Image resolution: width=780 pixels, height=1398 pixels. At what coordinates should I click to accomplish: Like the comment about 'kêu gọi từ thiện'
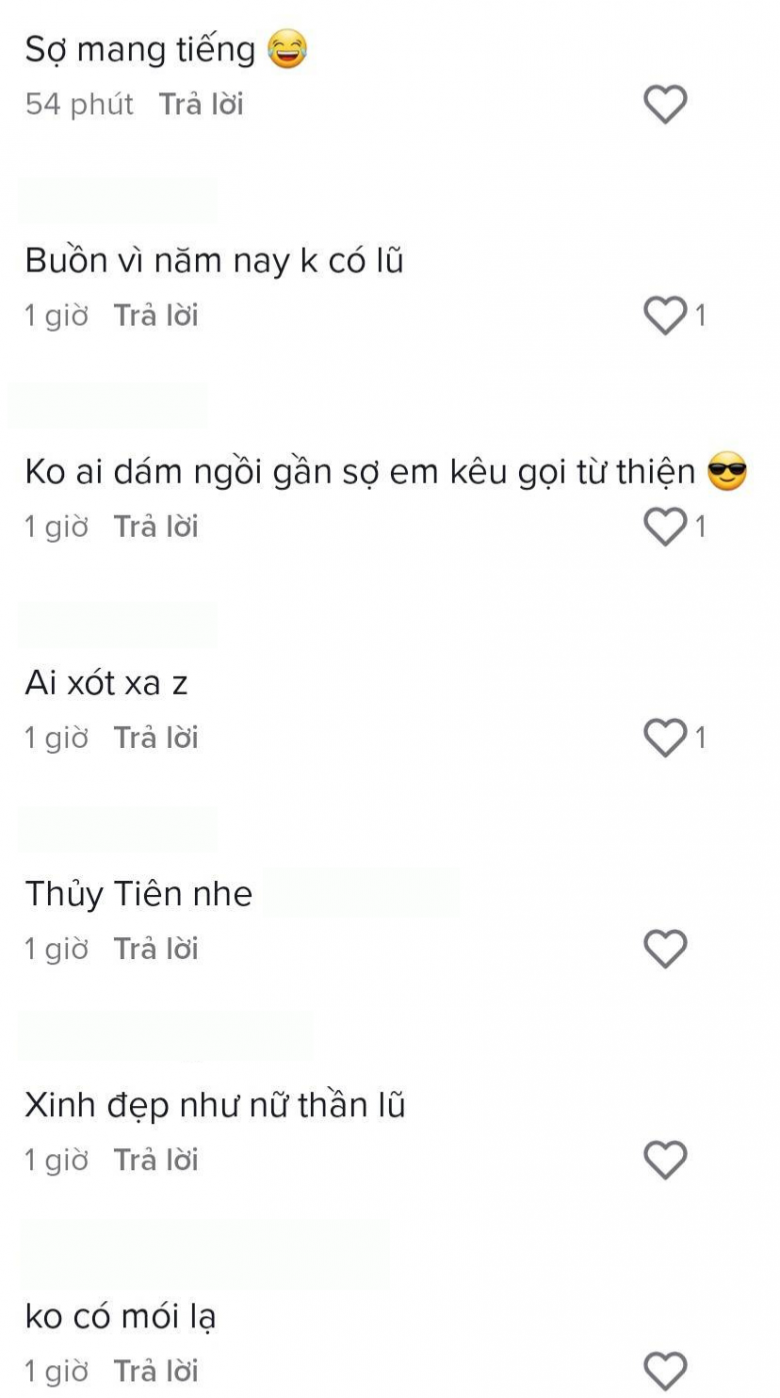point(665,527)
